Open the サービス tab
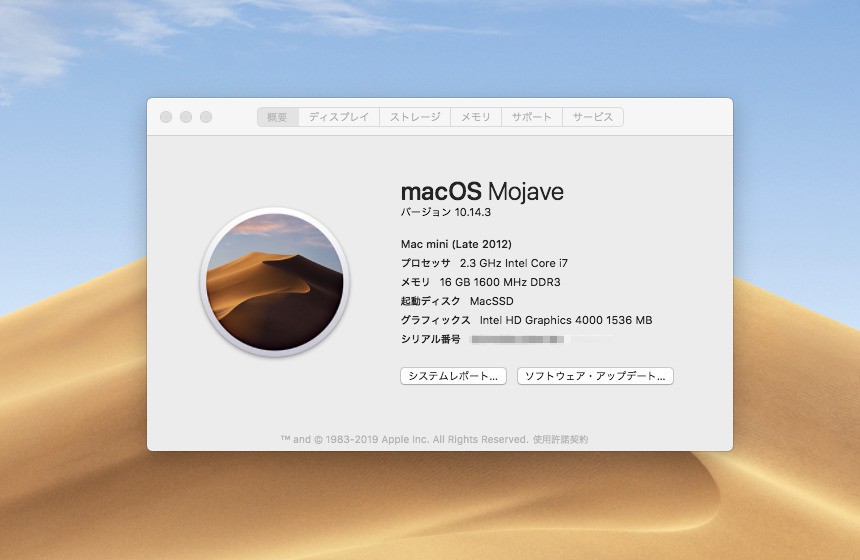Image resolution: width=860 pixels, height=560 pixels. tap(593, 117)
